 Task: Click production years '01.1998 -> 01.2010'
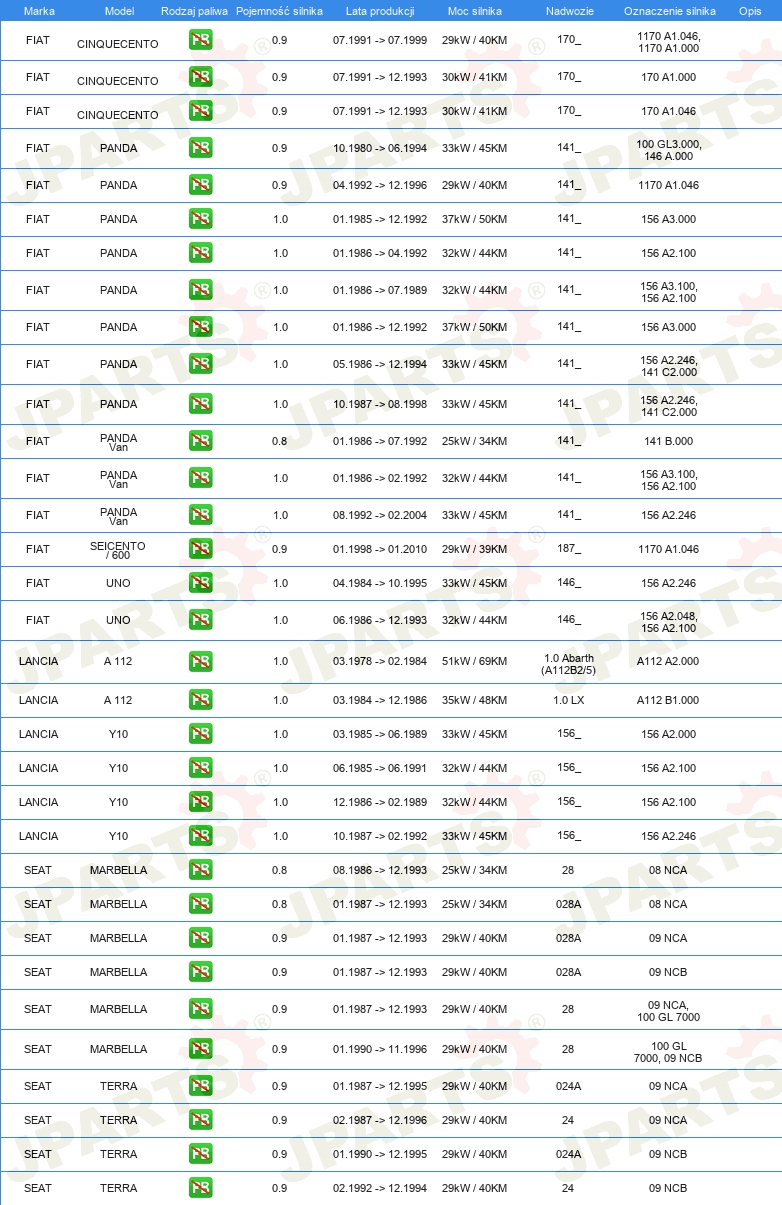(x=380, y=549)
